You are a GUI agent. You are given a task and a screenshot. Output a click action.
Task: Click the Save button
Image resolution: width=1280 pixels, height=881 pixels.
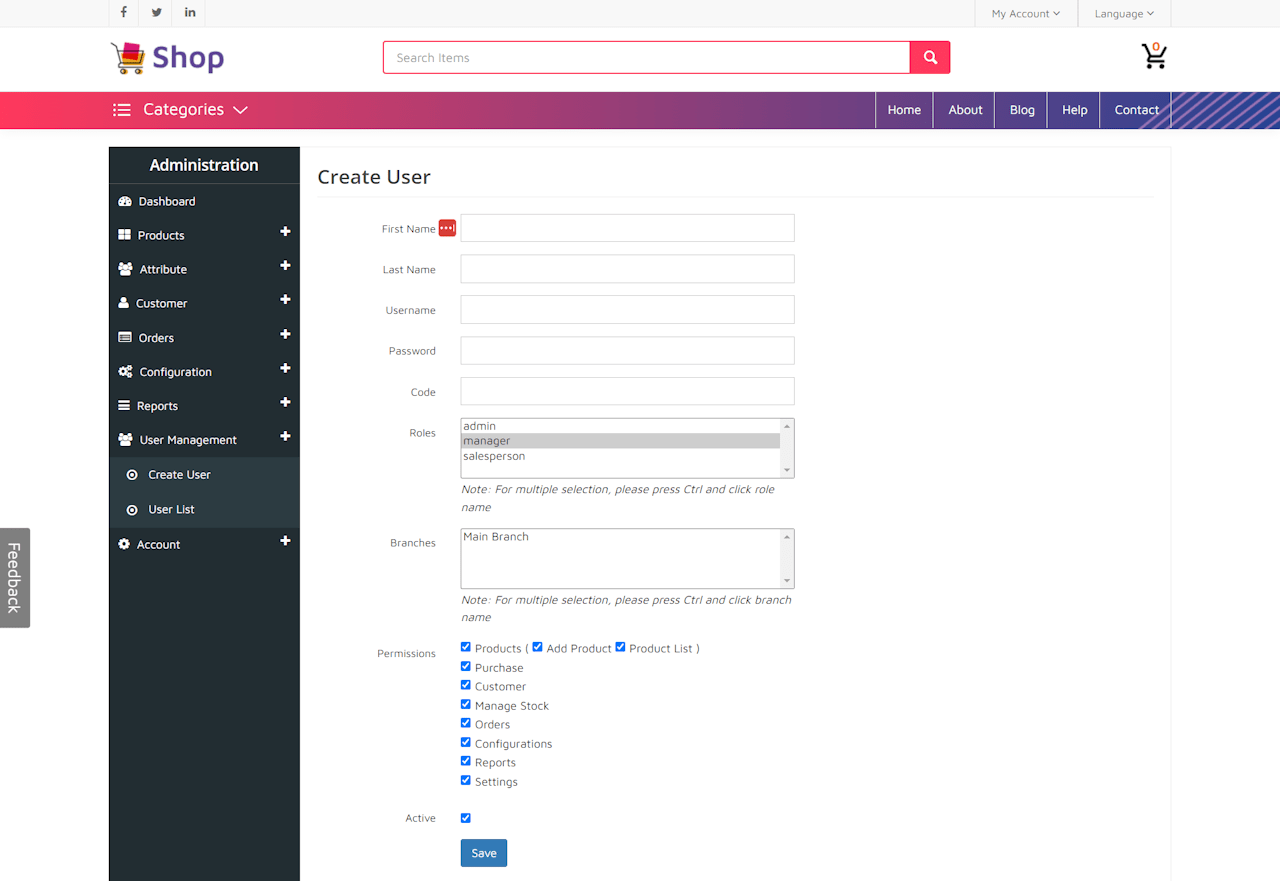tap(483, 852)
